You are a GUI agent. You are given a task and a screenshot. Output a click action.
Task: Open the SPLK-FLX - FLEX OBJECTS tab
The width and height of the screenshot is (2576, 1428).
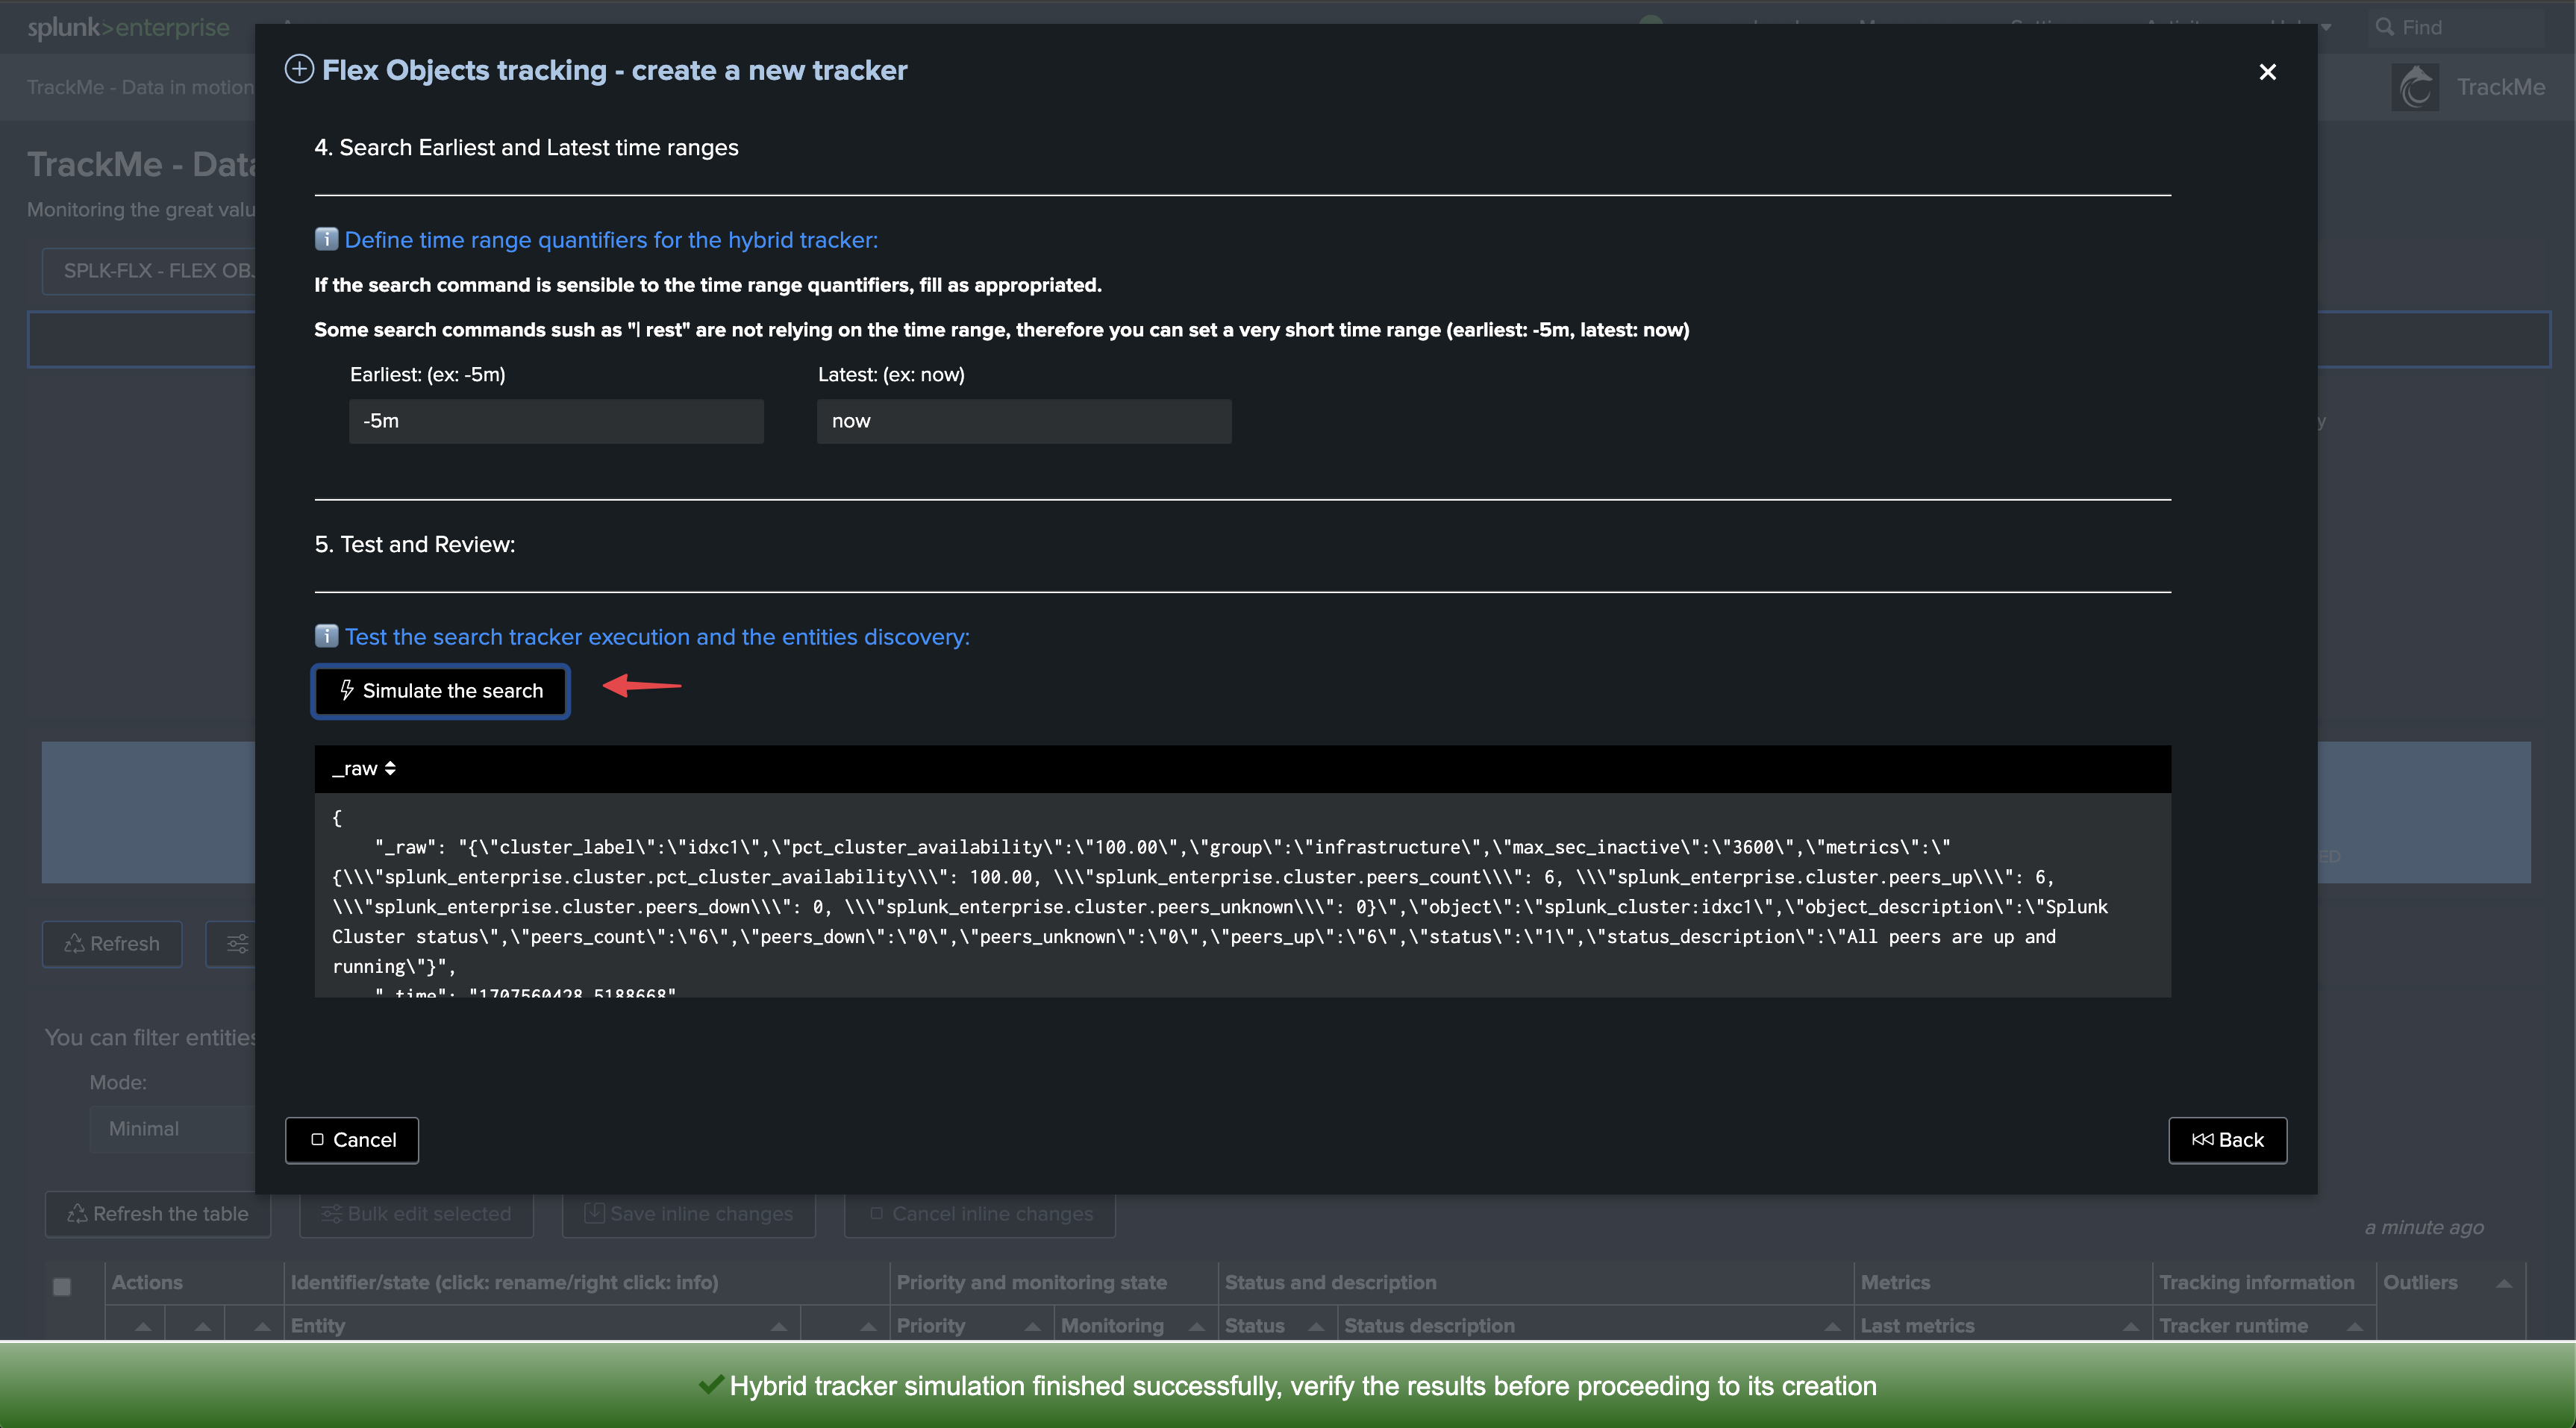point(149,270)
